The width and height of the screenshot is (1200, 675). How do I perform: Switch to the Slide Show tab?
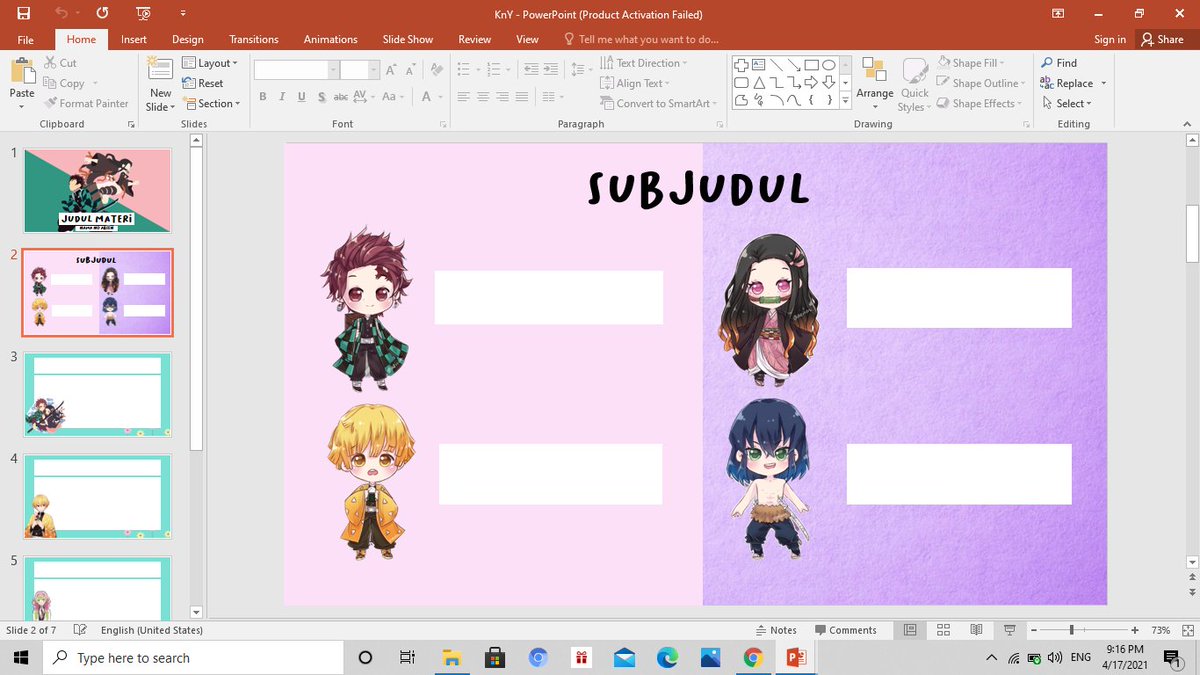pos(408,39)
